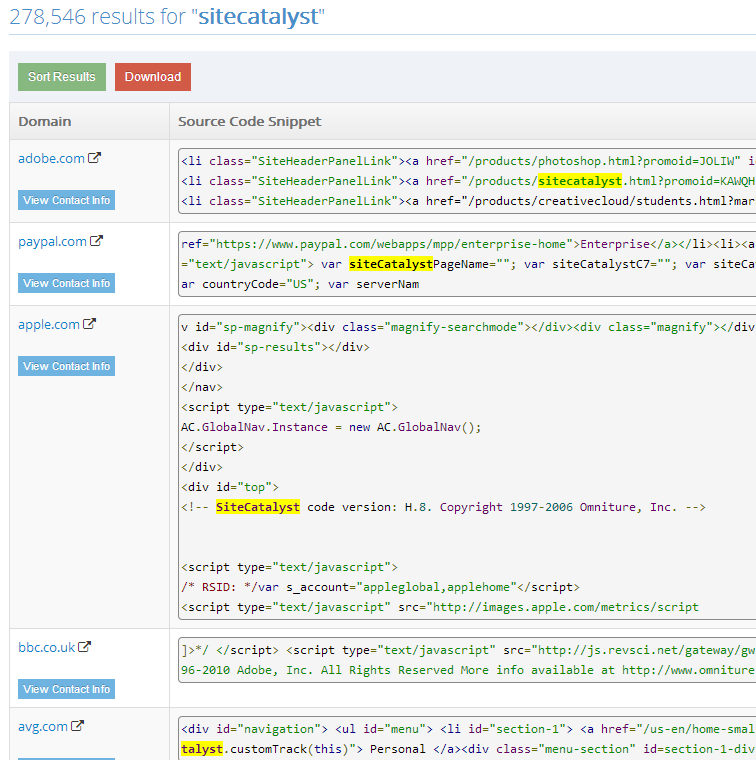Image resolution: width=756 pixels, height=760 pixels.
Task: Open the adobe.com domain link
Action: (51, 158)
